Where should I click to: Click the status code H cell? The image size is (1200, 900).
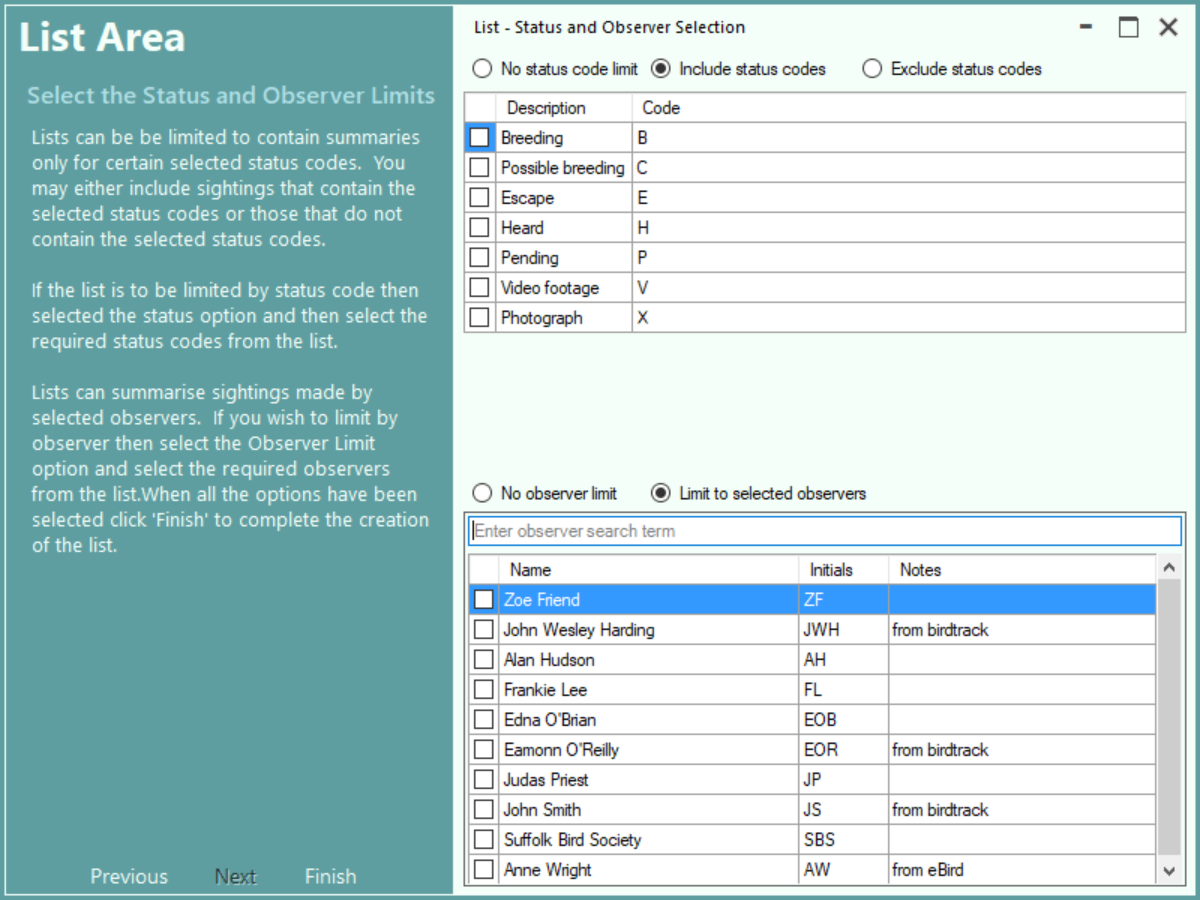click(x=908, y=228)
